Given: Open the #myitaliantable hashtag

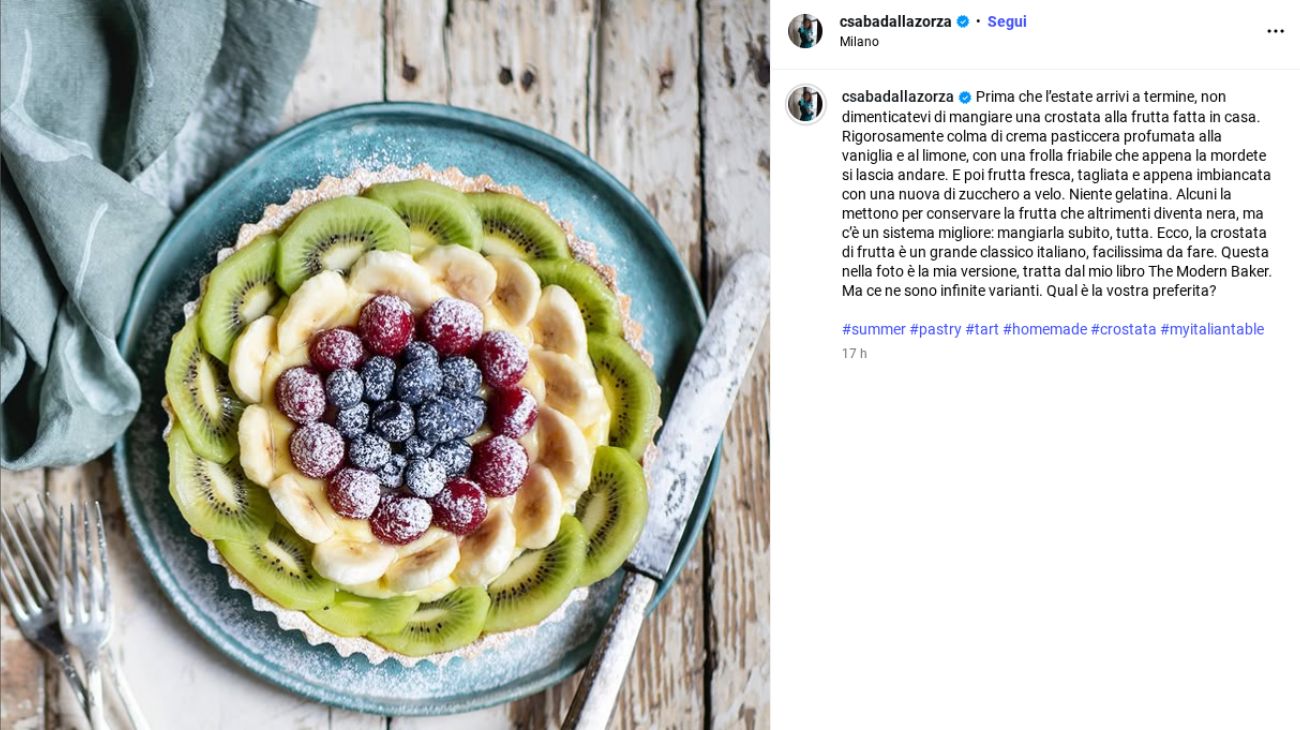Looking at the screenshot, I should click(1212, 329).
